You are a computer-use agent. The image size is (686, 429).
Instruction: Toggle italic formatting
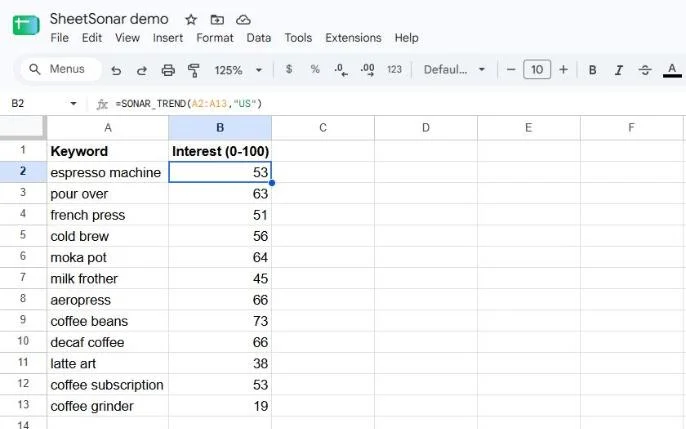coord(619,70)
